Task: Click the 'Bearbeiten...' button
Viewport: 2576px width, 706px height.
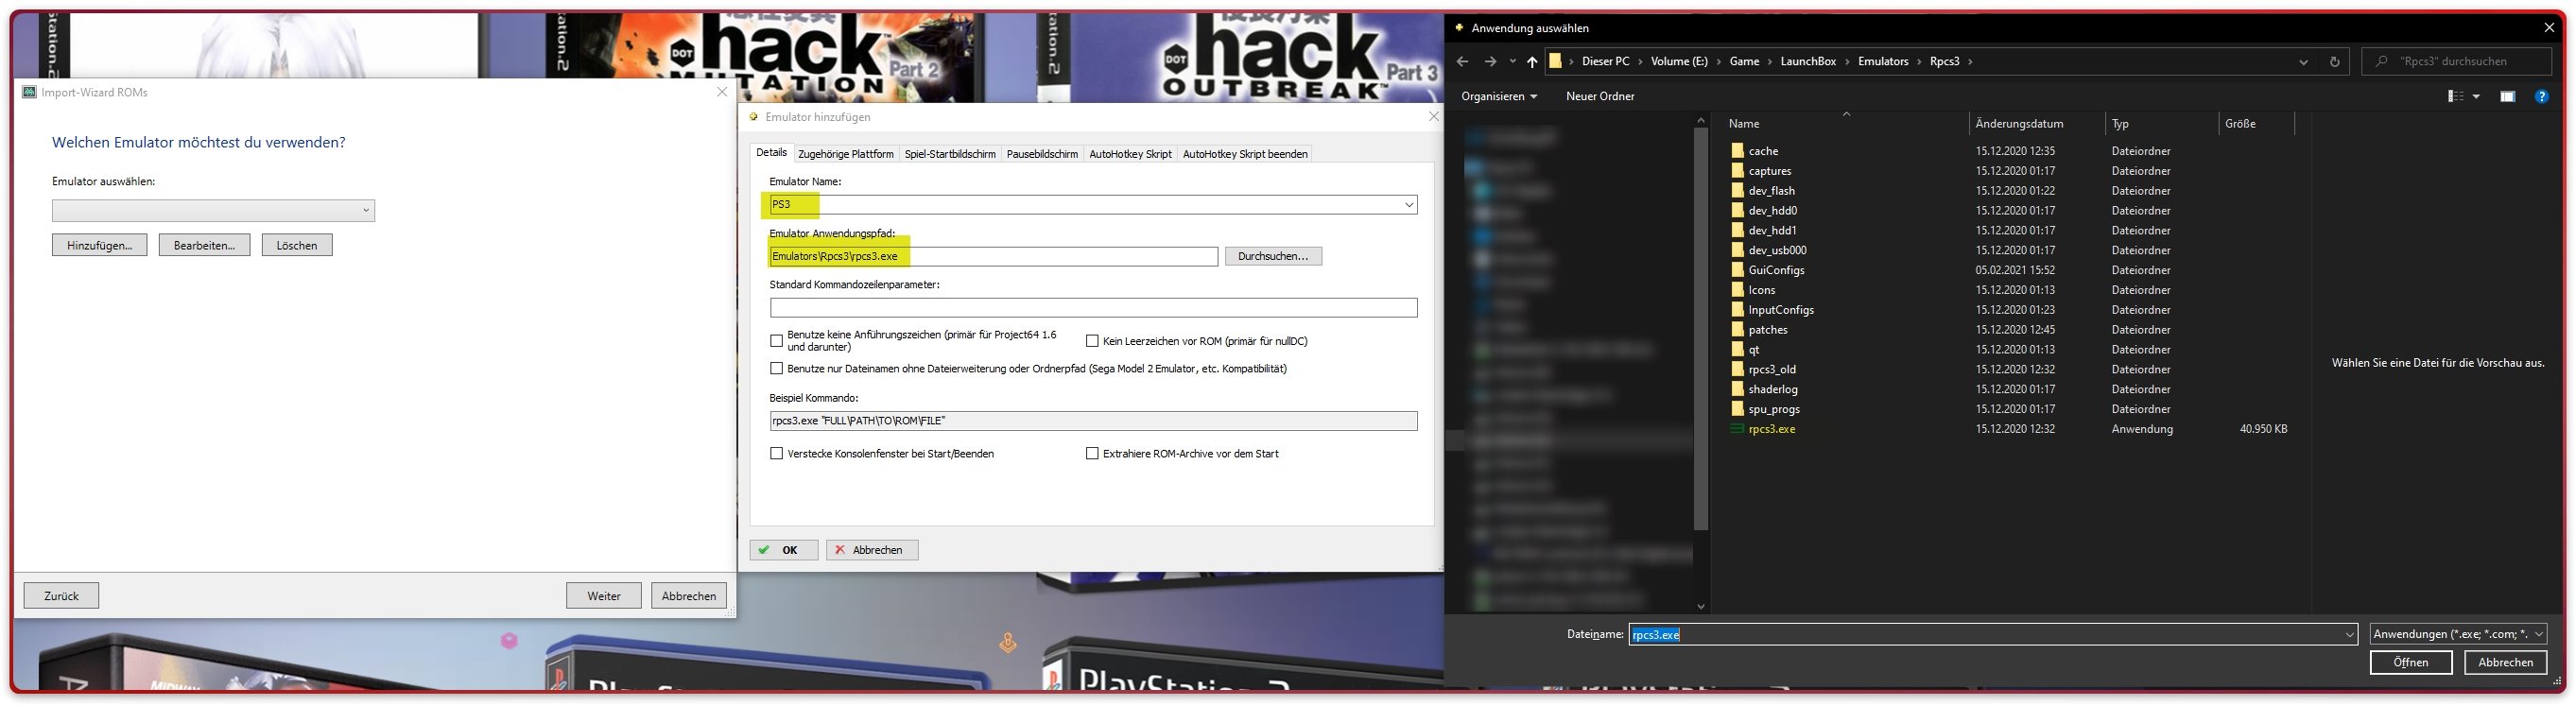Action: tap(204, 246)
